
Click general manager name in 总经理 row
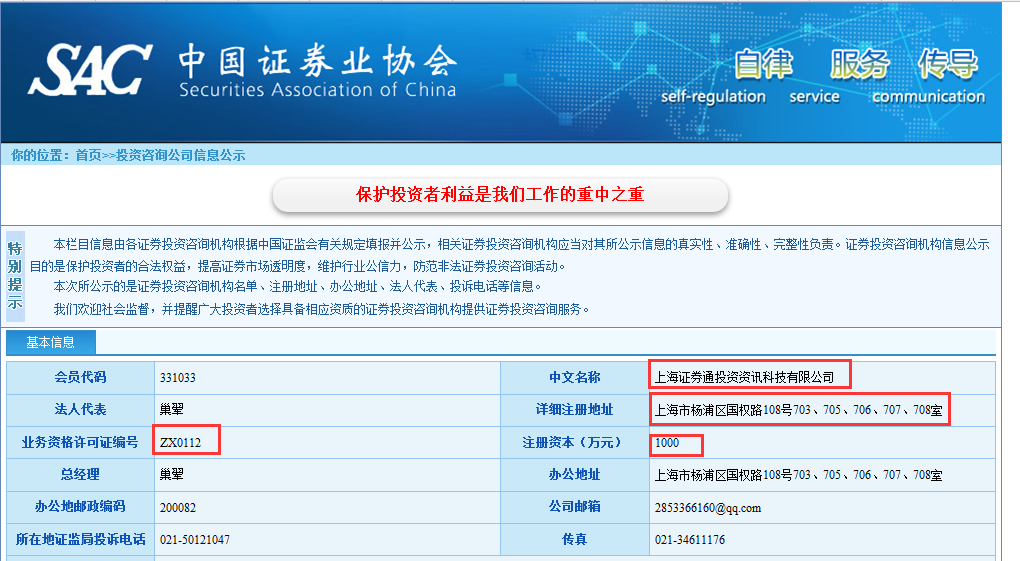[172, 474]
